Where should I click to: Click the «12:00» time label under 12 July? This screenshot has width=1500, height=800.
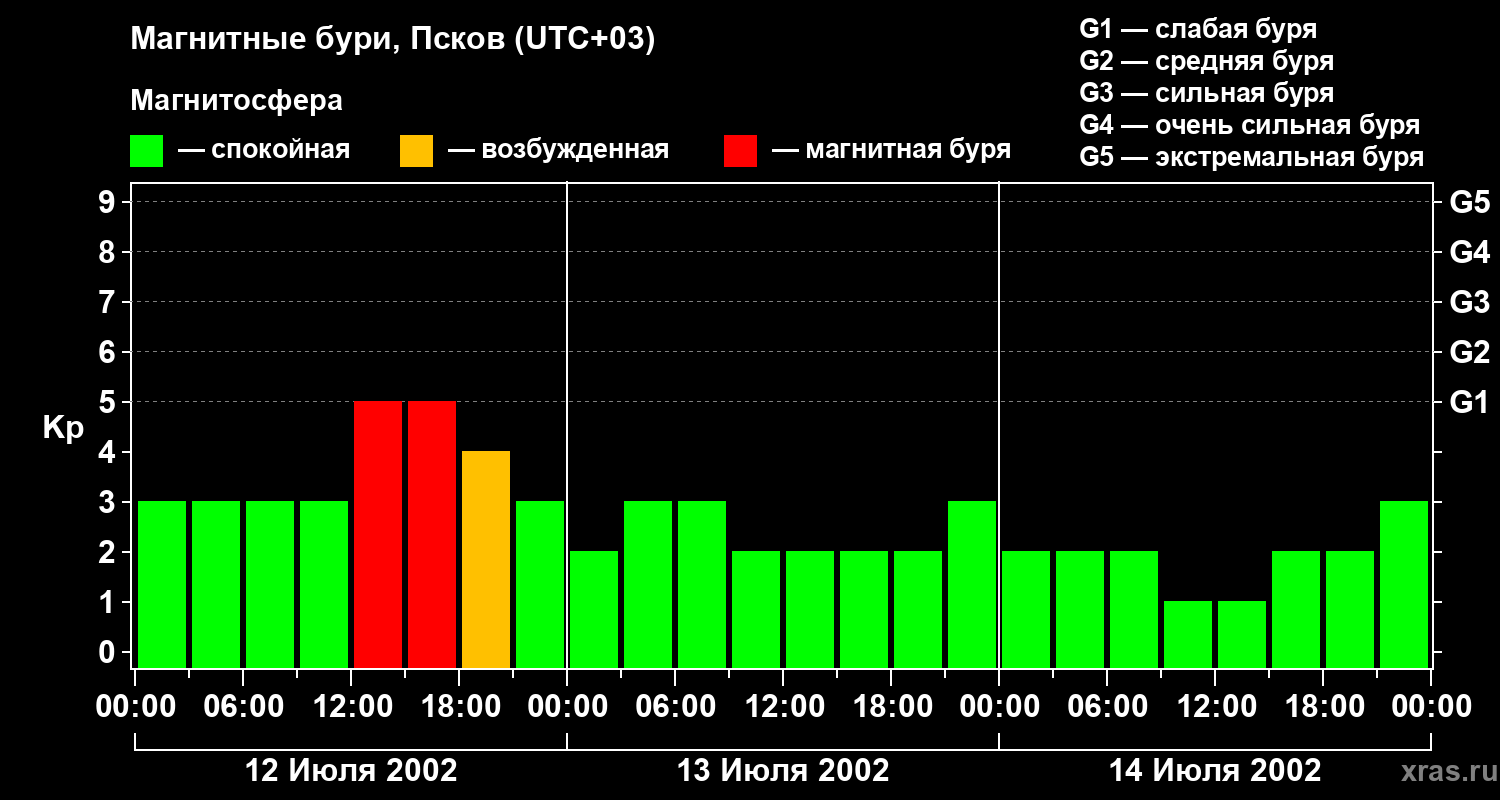coord(351,707)
